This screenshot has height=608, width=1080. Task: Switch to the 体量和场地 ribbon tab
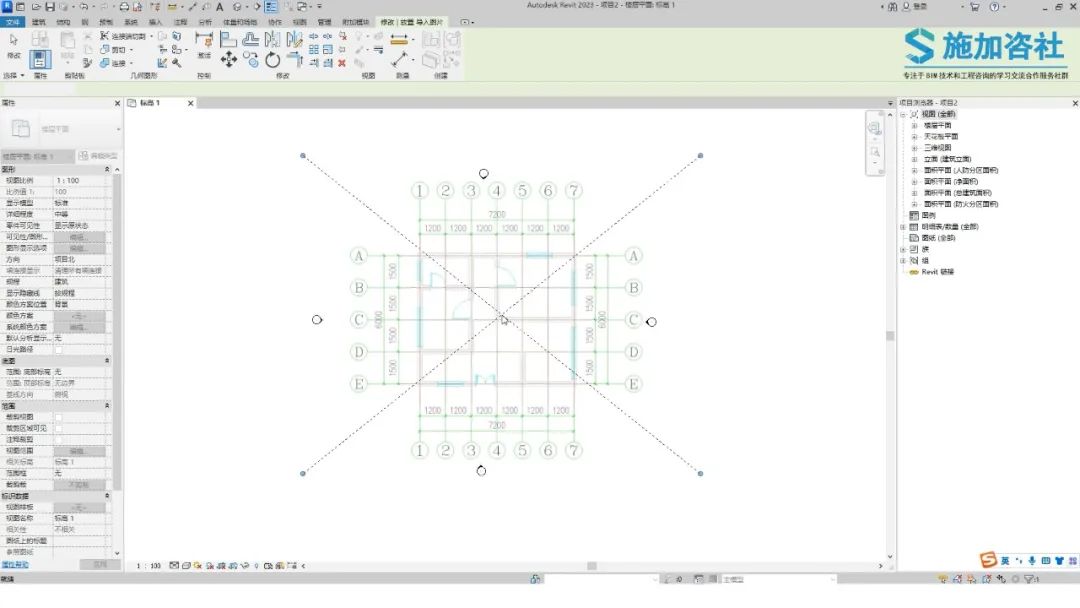coord(240,22)
